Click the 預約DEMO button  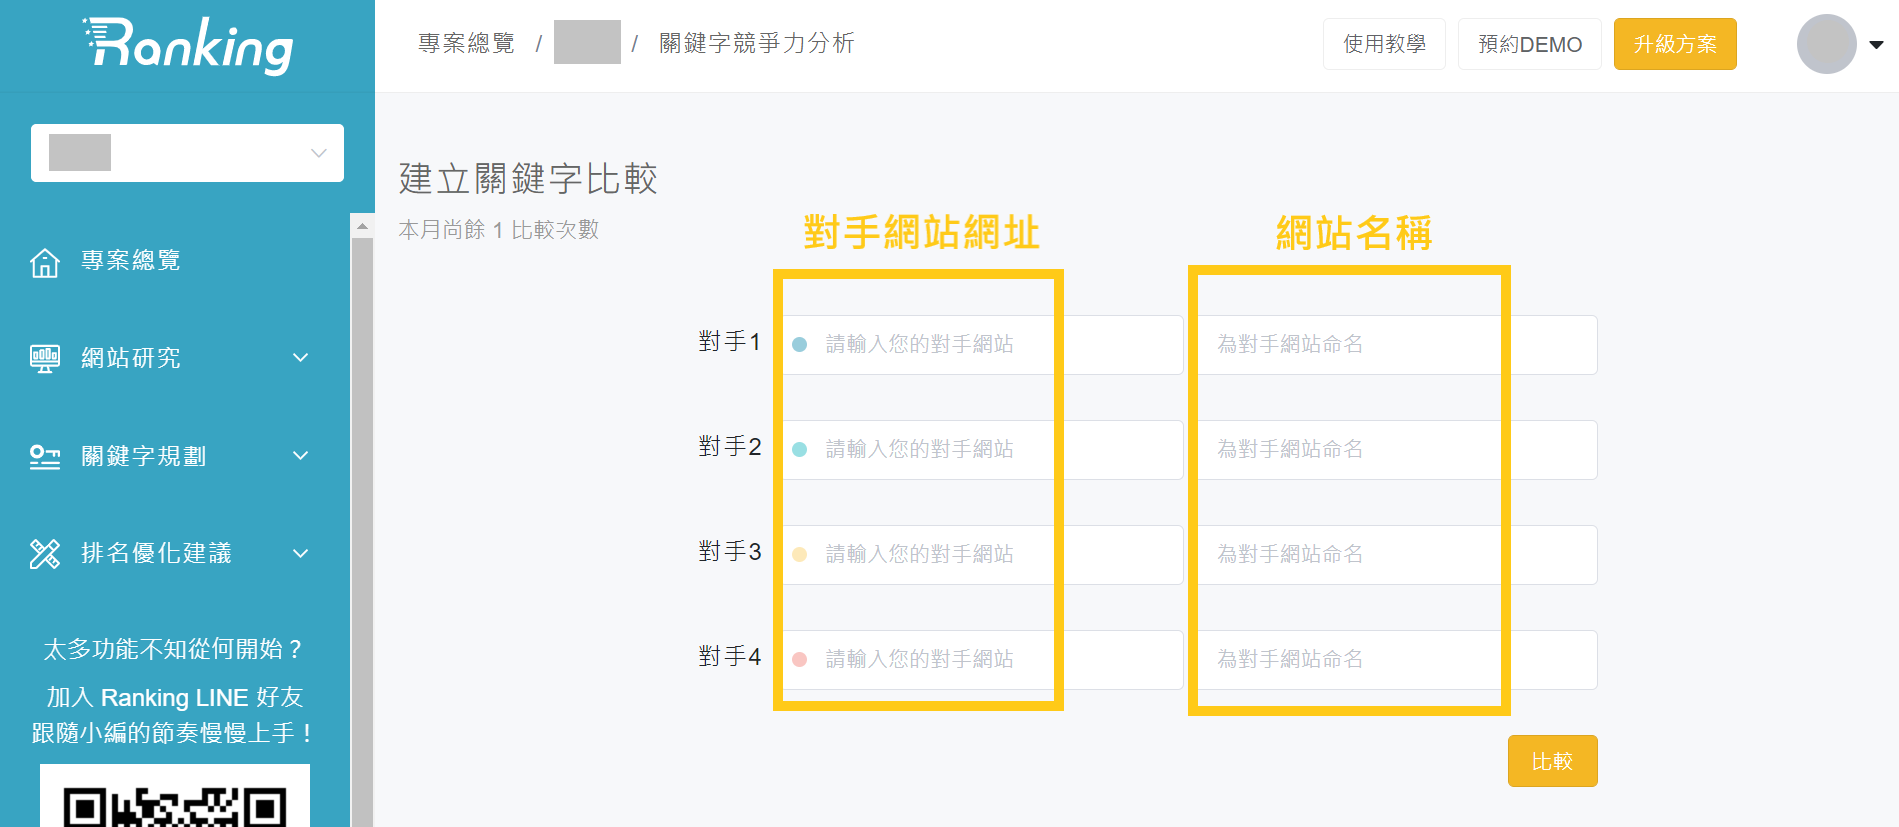[1530, 44]
